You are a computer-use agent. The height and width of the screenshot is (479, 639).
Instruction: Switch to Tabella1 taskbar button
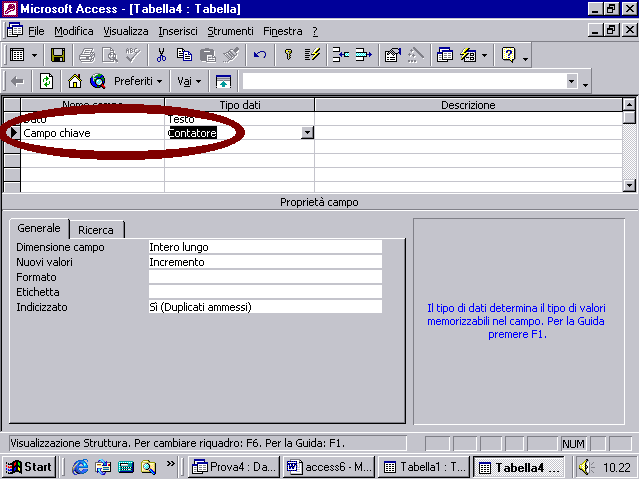point(424,467)
